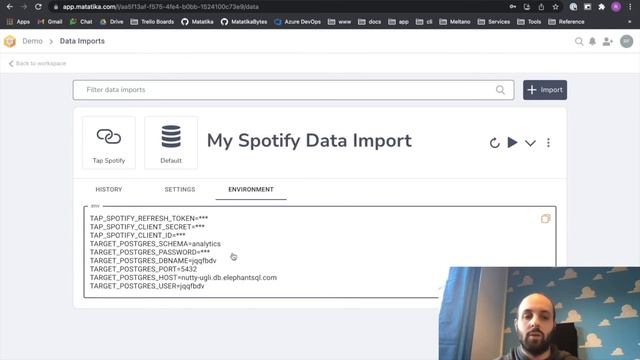Image resolution: width=640 pixels, height=360 pixels.
Task: Open the browser extensions puzzle icon
Action: [602, 7]
